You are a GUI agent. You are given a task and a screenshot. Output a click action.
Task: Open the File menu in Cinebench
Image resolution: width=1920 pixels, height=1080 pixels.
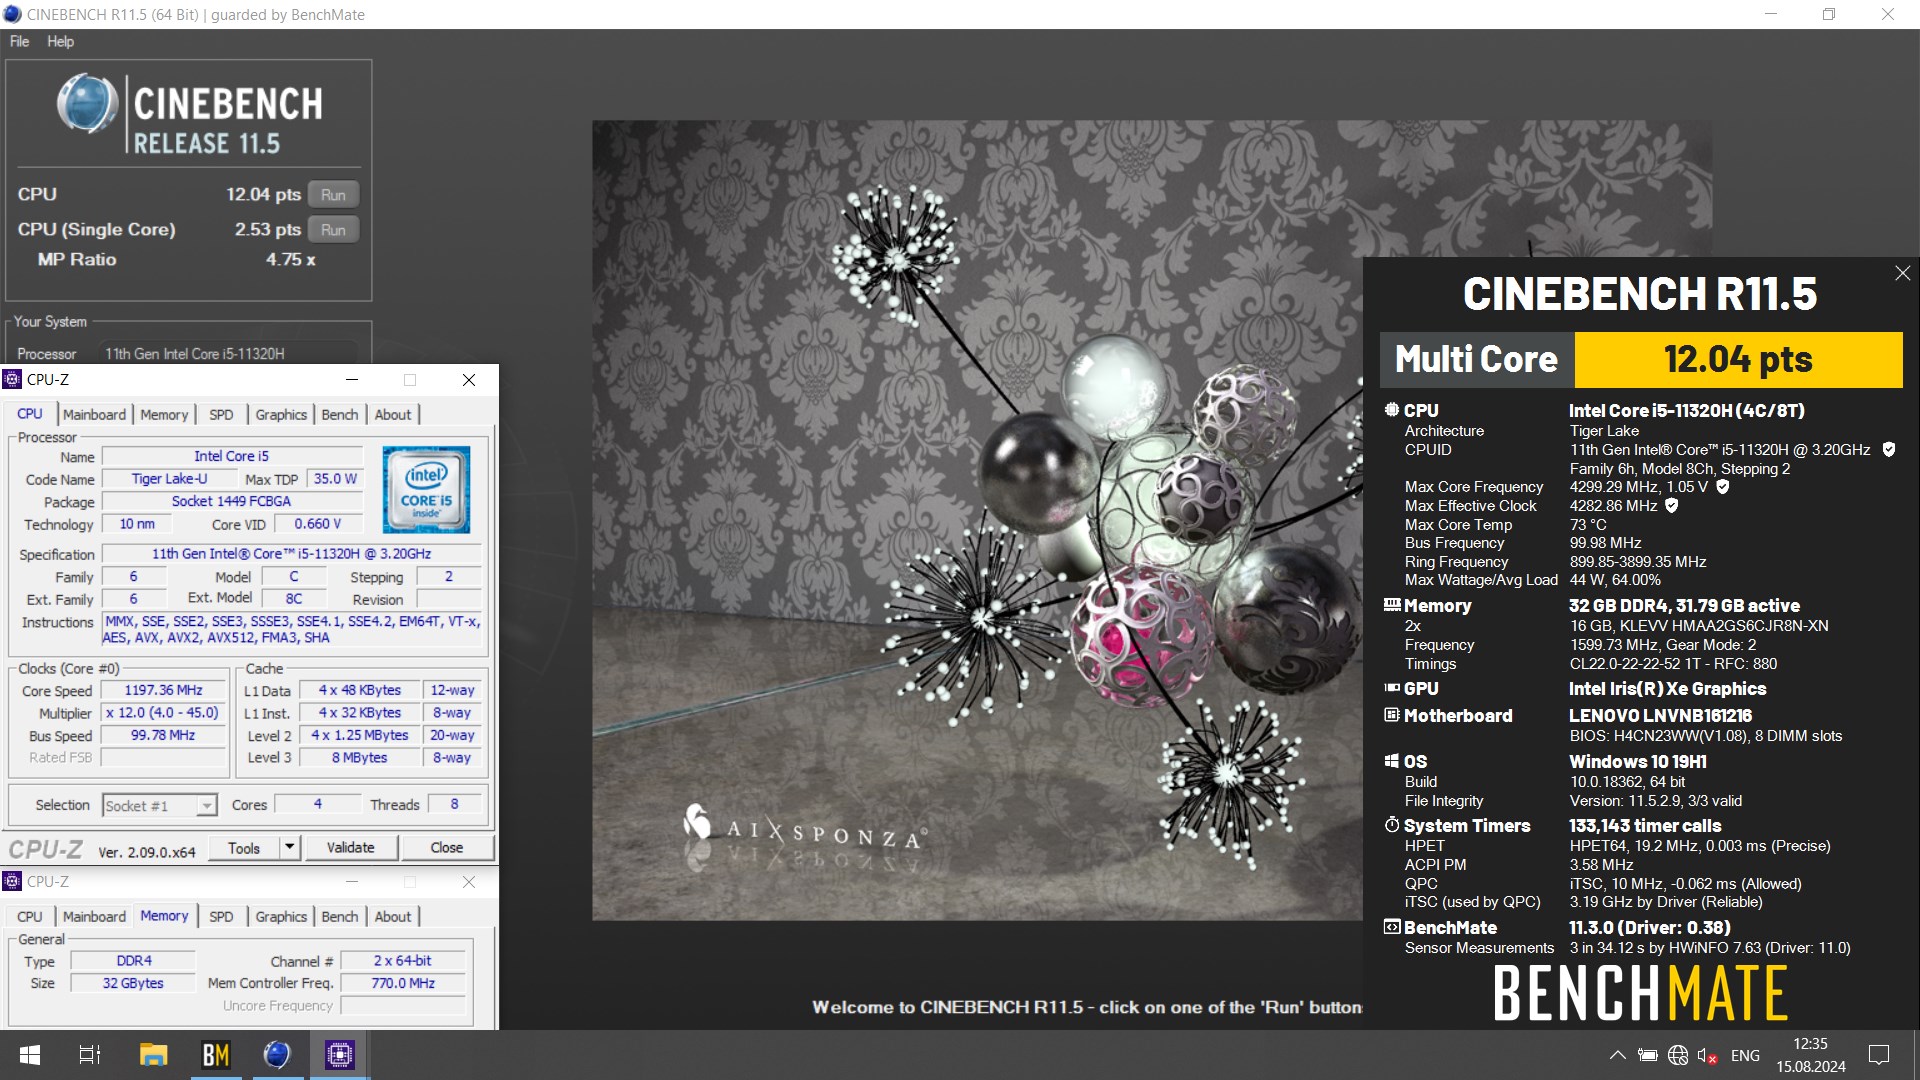[19, 41]
